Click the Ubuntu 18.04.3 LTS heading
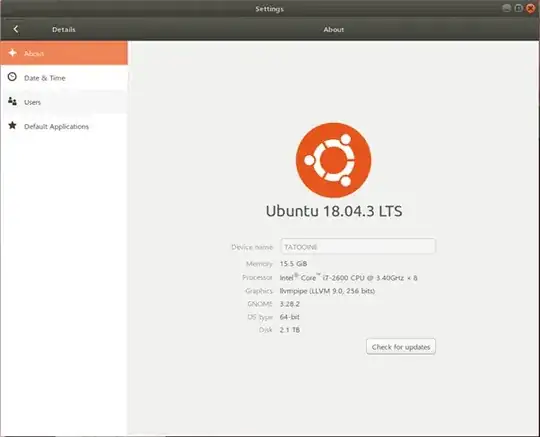This screenshot has width=540, height=437. pos(334,211)
